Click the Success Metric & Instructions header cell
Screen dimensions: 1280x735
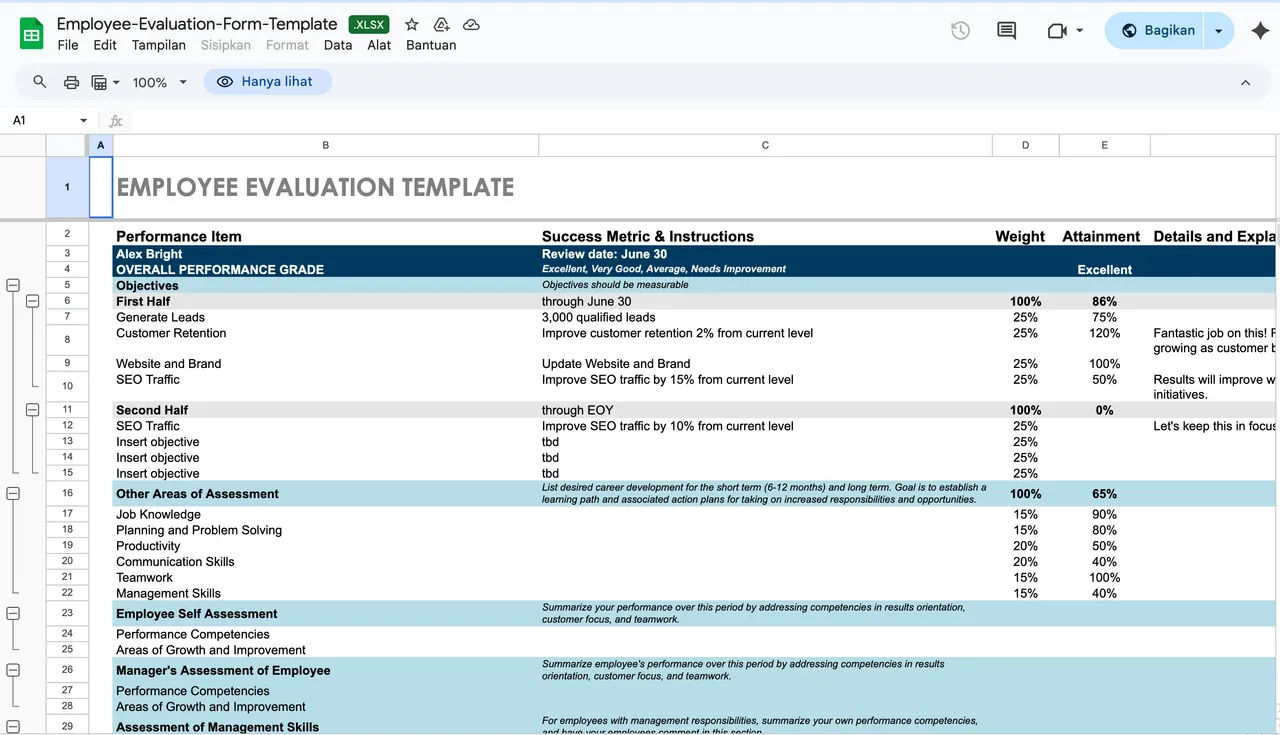coord(765,236)
